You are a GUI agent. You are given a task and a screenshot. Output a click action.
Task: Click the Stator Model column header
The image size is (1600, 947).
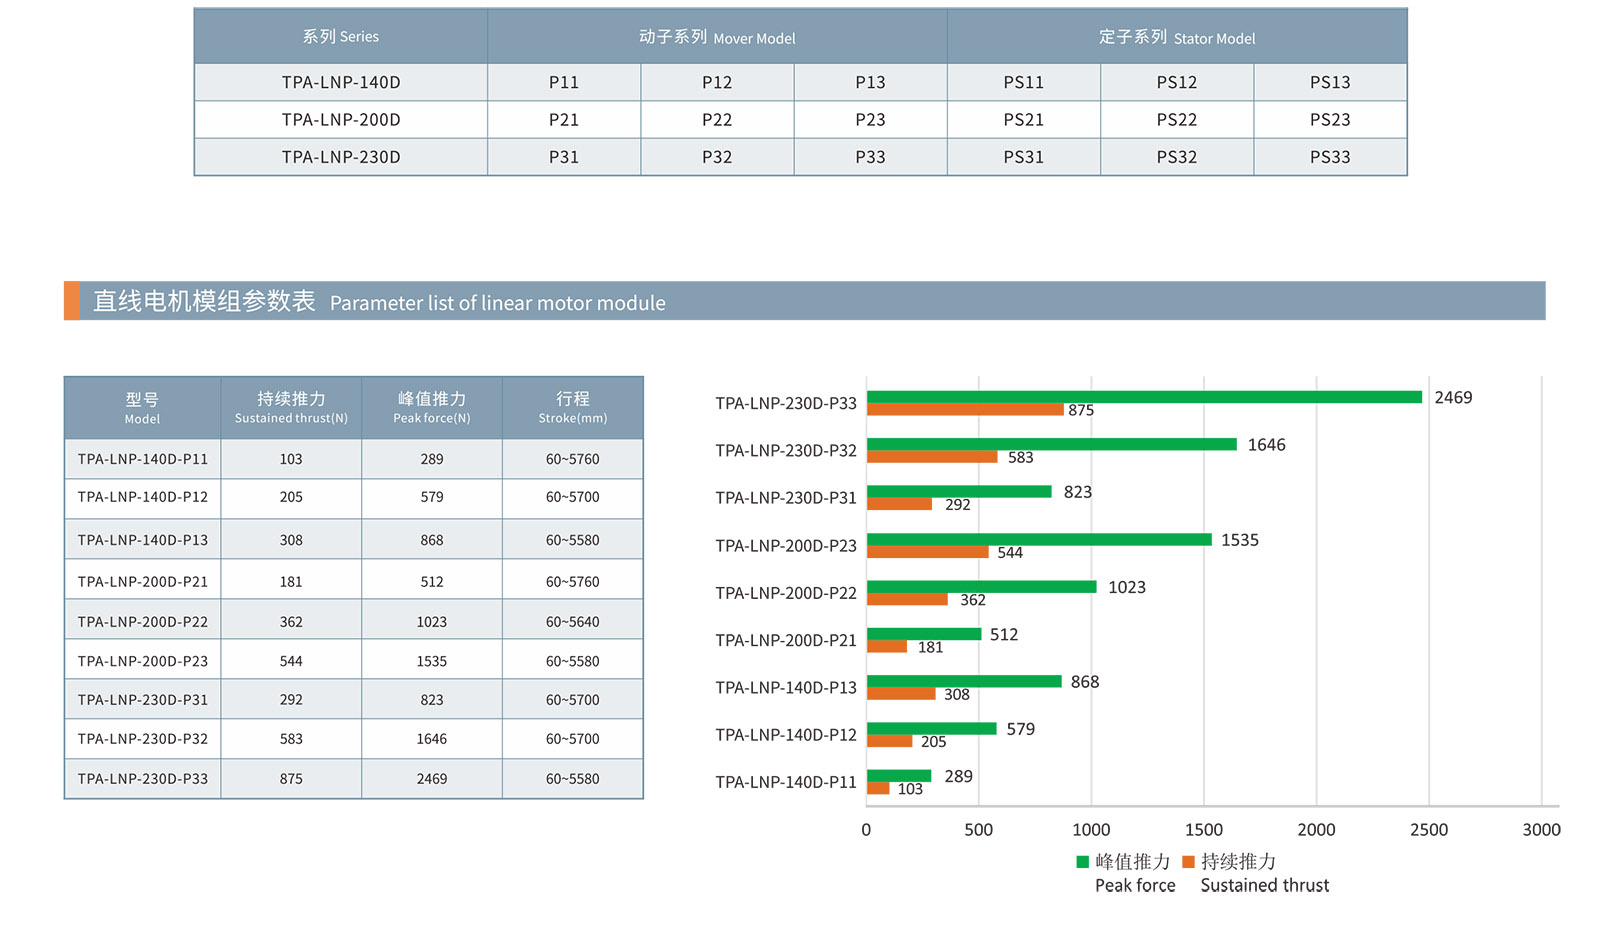point(1176,37)
